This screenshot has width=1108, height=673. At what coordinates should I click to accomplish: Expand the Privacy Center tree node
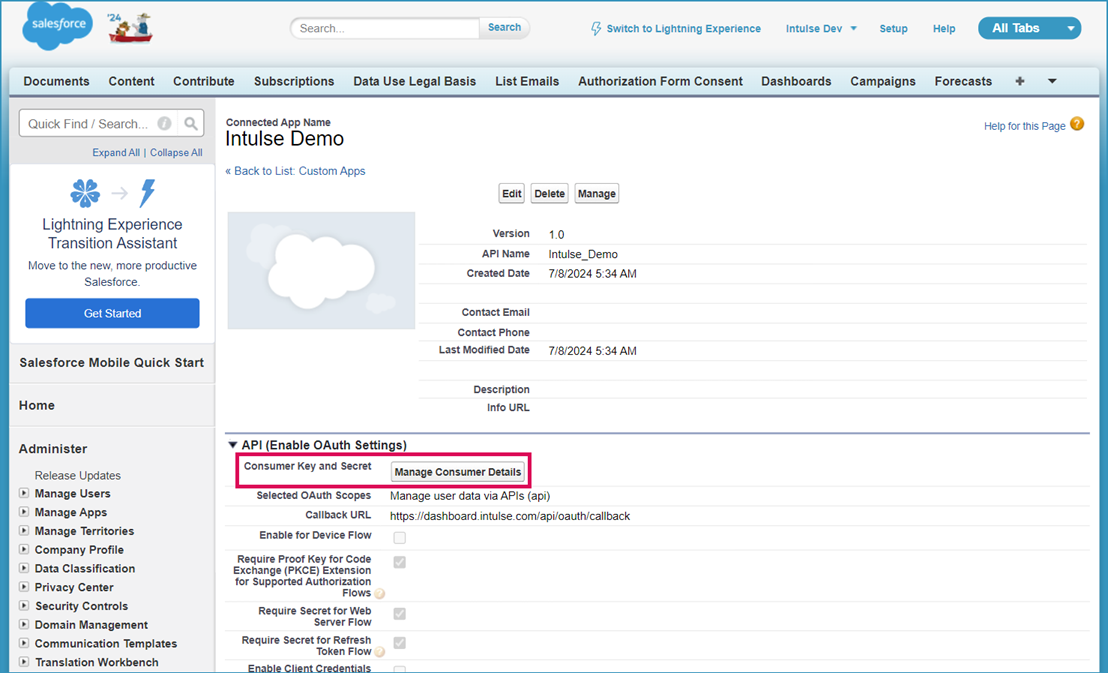24,587
